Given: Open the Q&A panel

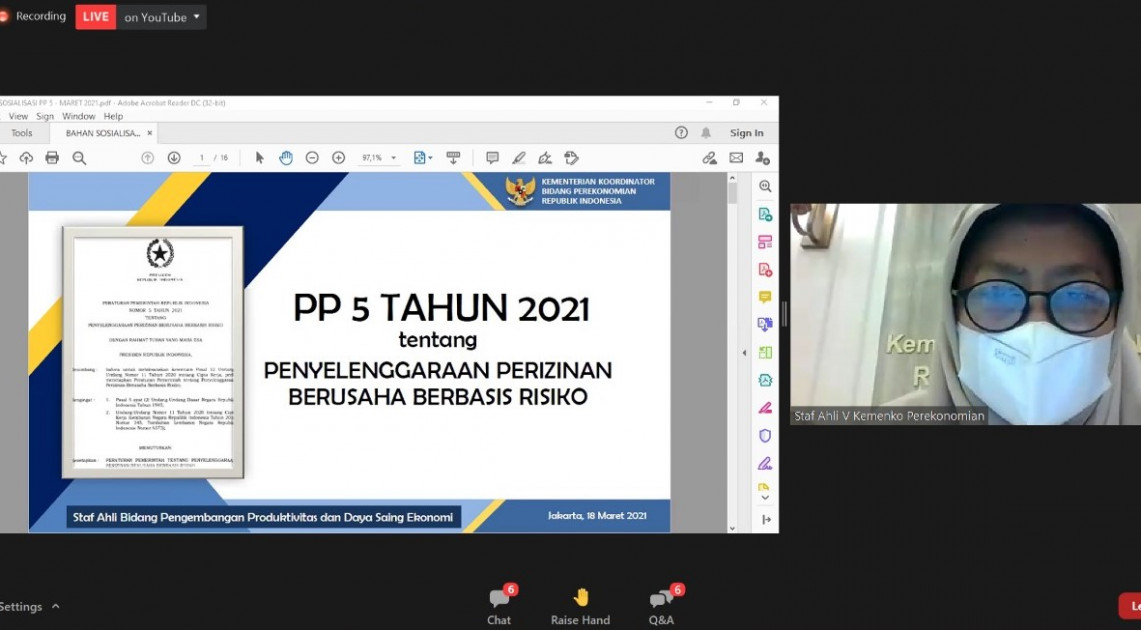Looking at the screenshot, I should click(x=661, y=606).
